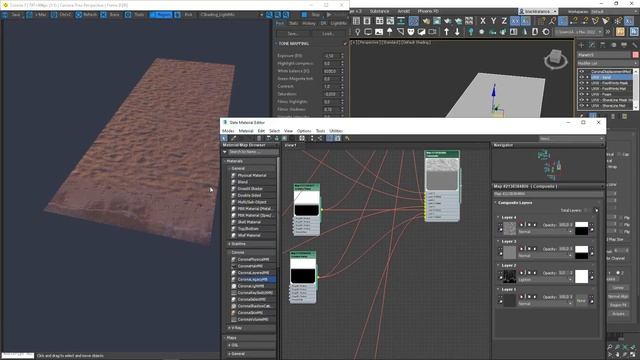
Task: Choose the Blend material entry
Action: 242,182
